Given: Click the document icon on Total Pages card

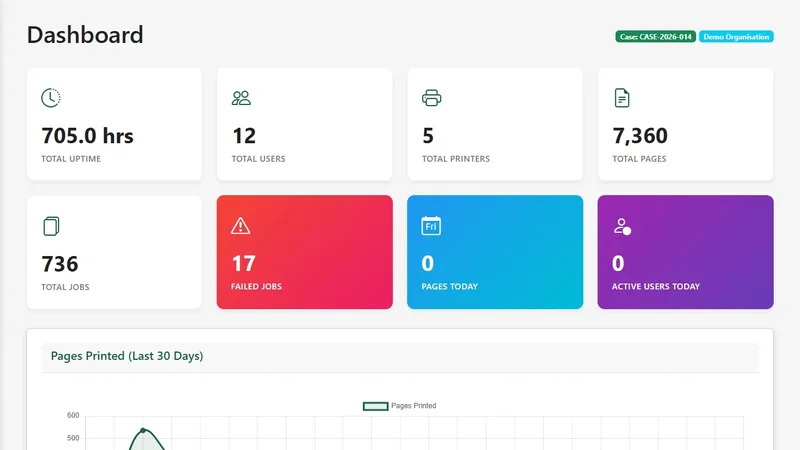Looking at the screenshot, I should tap(622, 98).
